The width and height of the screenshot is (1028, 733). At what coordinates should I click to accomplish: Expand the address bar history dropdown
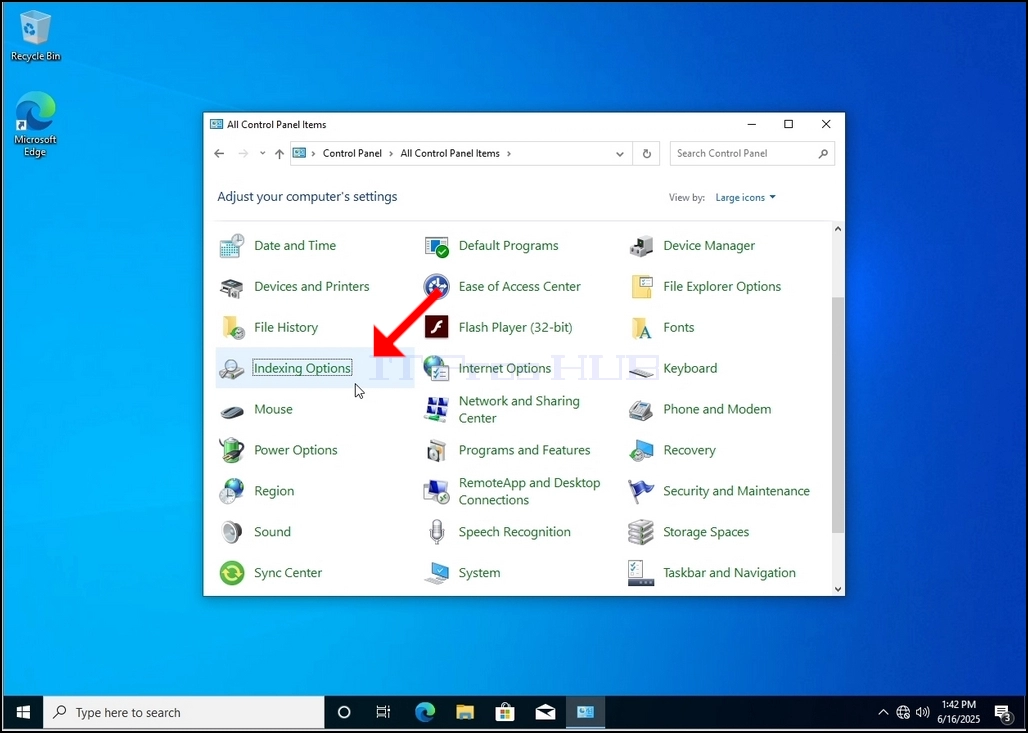pos(620,154)
